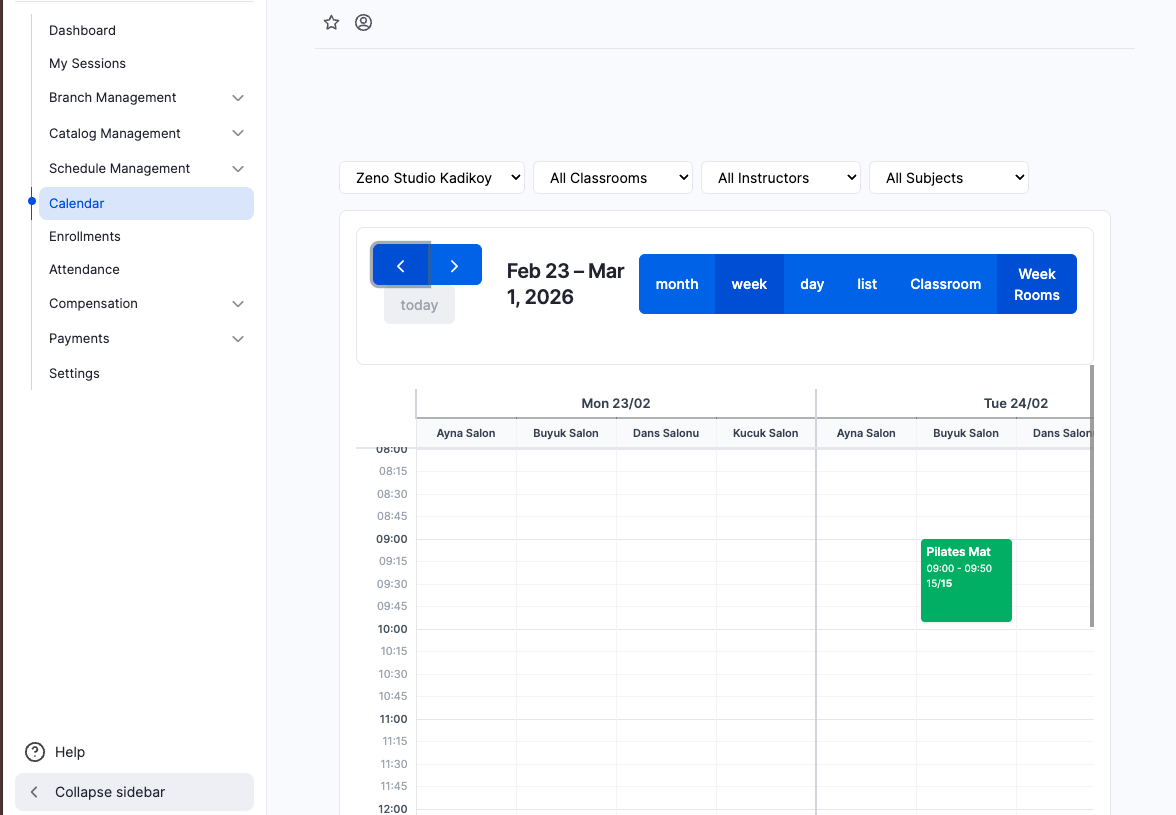Click Mon 23/02 day header

616,403
